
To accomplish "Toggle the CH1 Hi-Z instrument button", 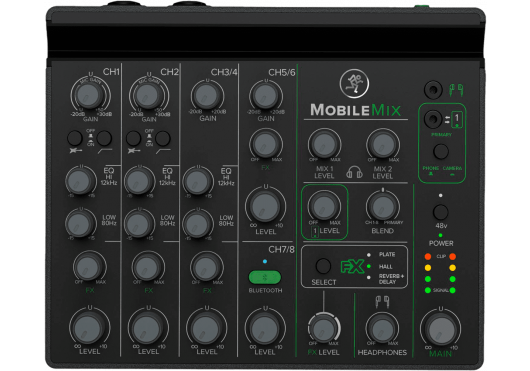I will [x=75, y=138].
